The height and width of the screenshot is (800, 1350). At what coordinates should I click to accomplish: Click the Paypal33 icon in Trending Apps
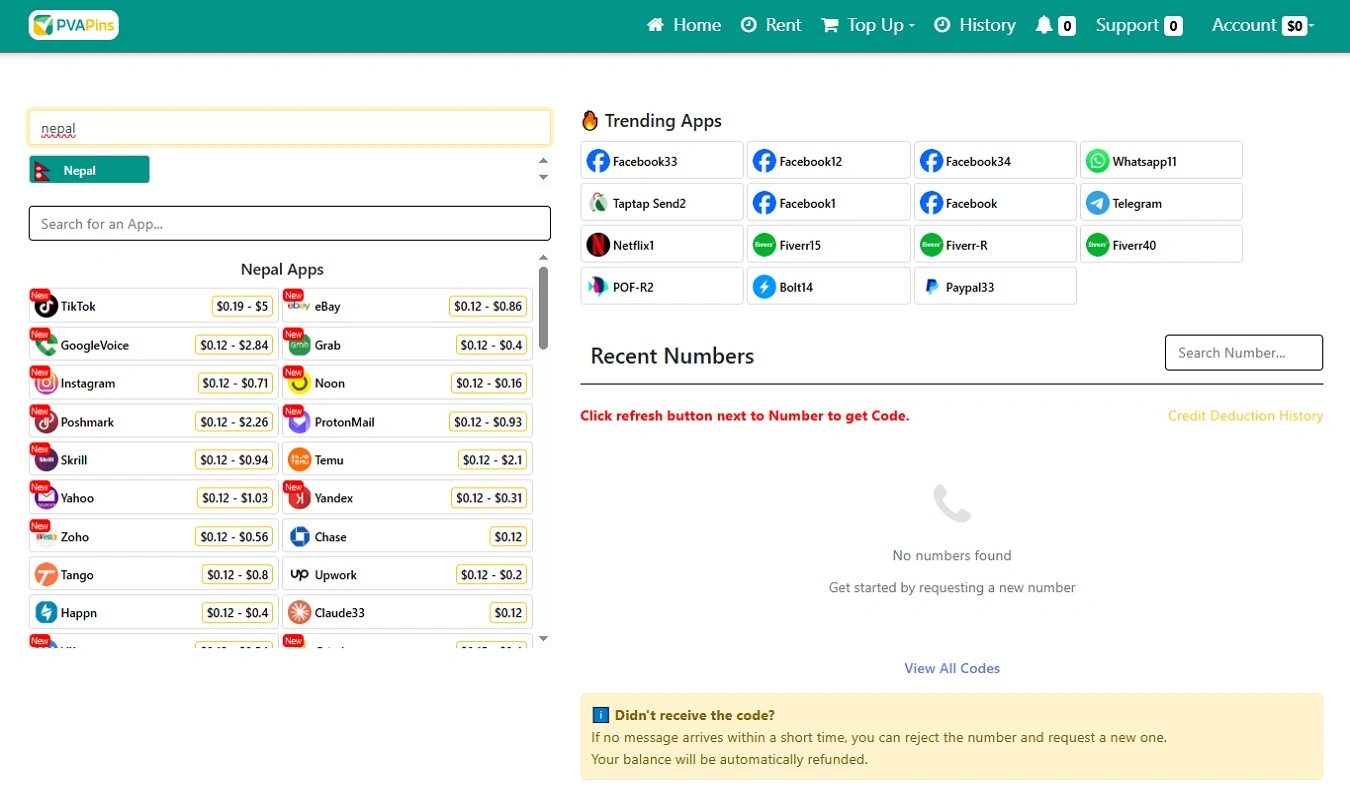932,287
